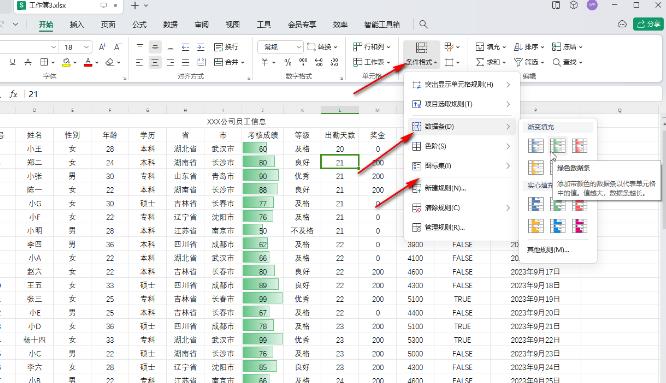Switch to the 公式 ribbon tab

139,25
